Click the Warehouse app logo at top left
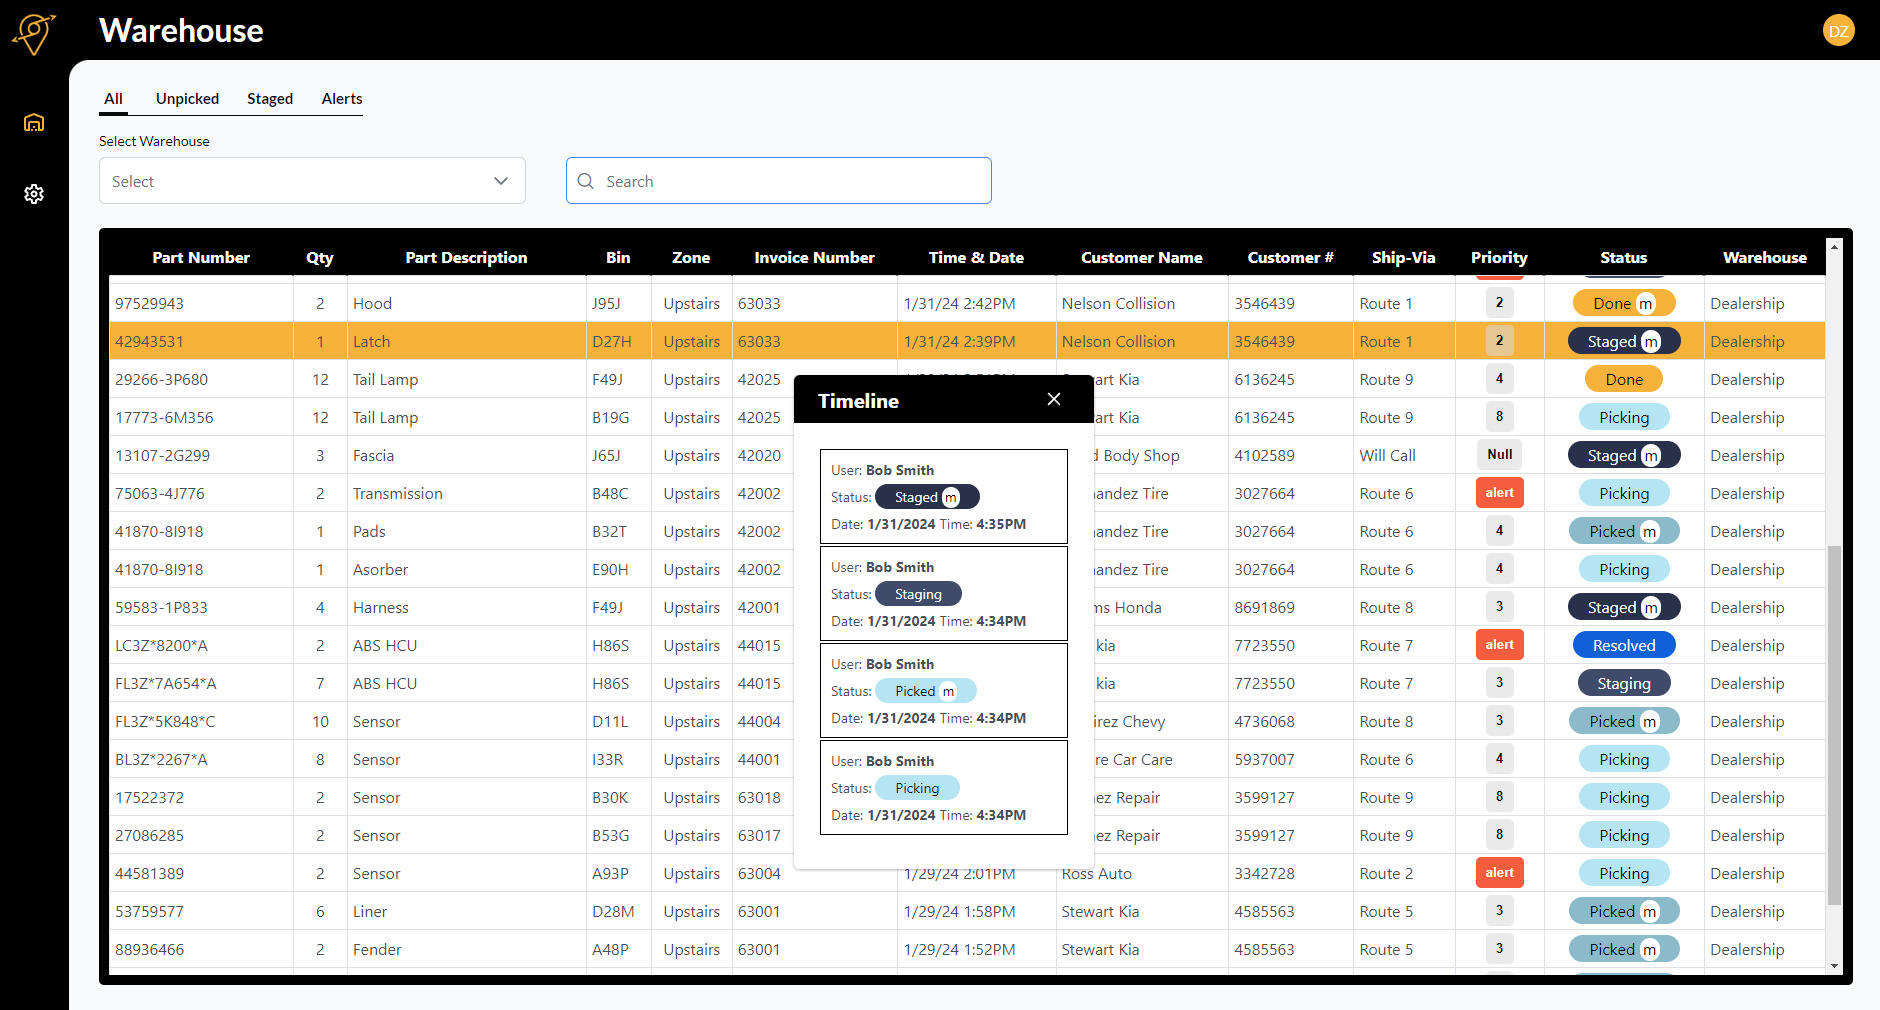The width and height of the screenshot is (1880, 1010). 33,33
